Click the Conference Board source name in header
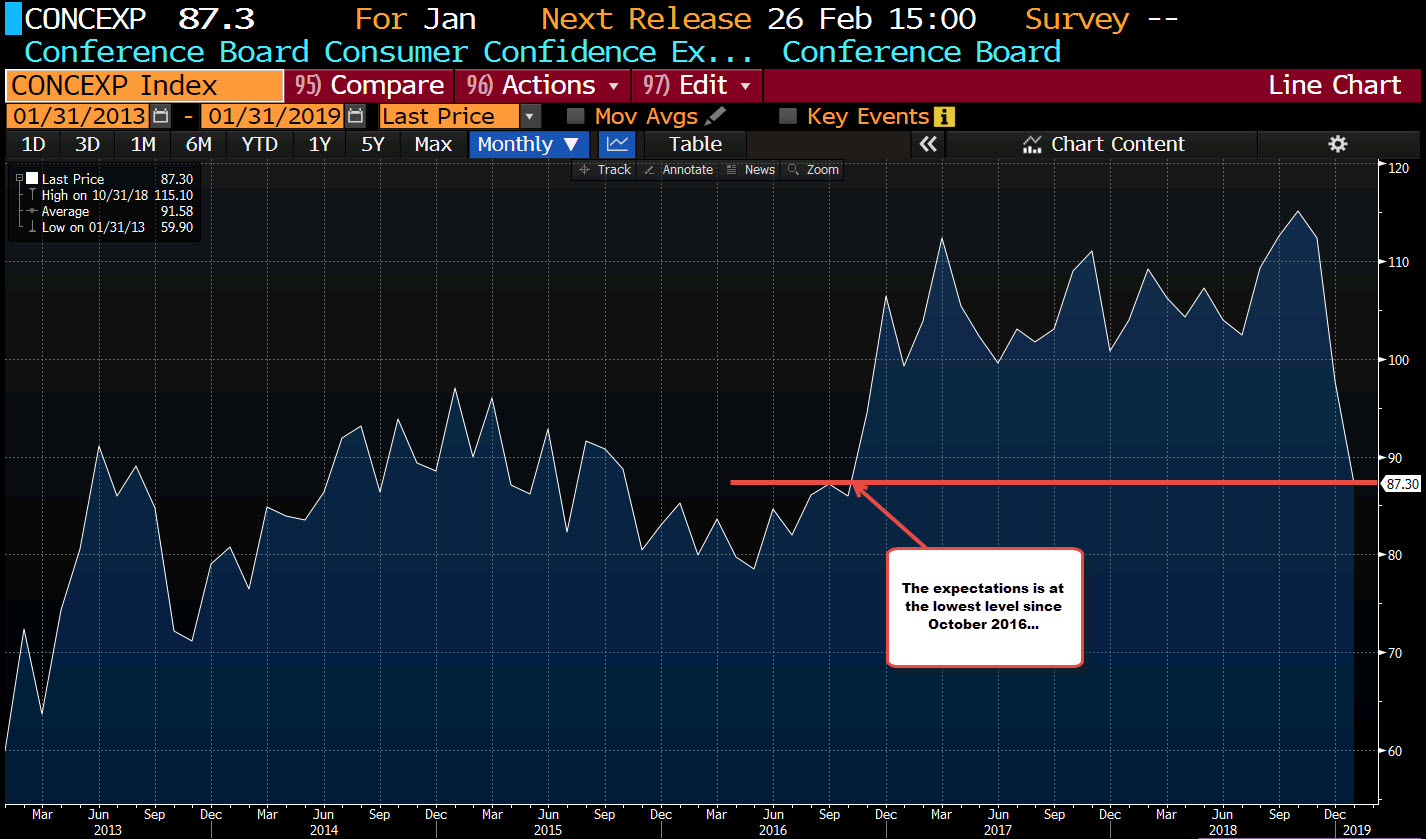The height and width of the screenshot is (839, 1426). pos(921,52)
